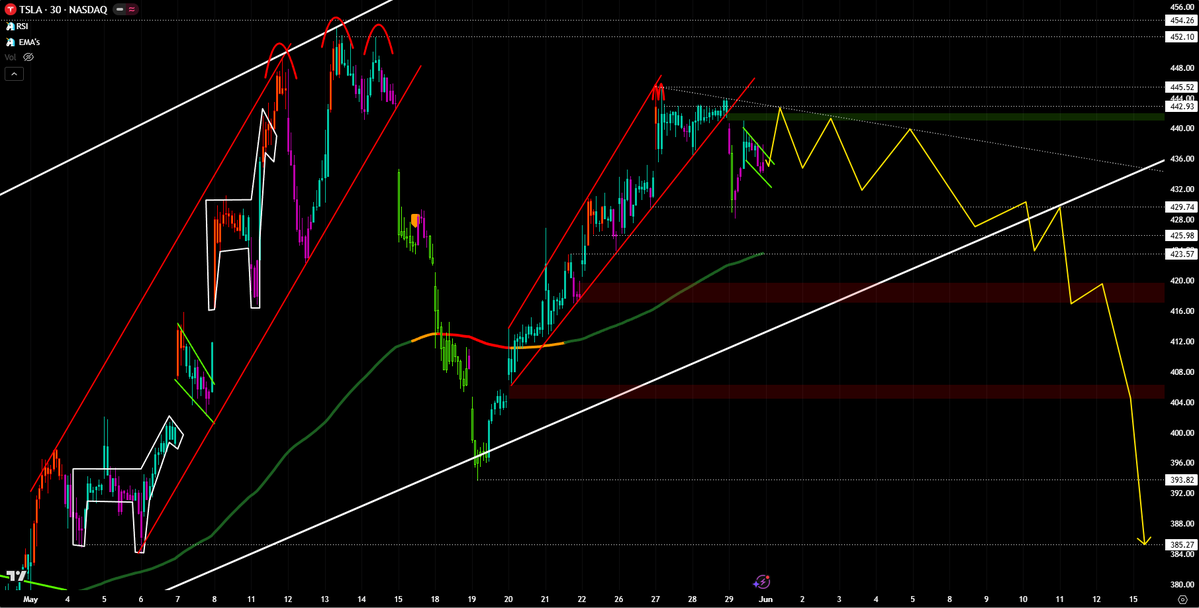The width and height of the screenshot is (1199, 608).
Task: Click the 400.00 tick on price axis
Action: click(x=1181, y=432)
